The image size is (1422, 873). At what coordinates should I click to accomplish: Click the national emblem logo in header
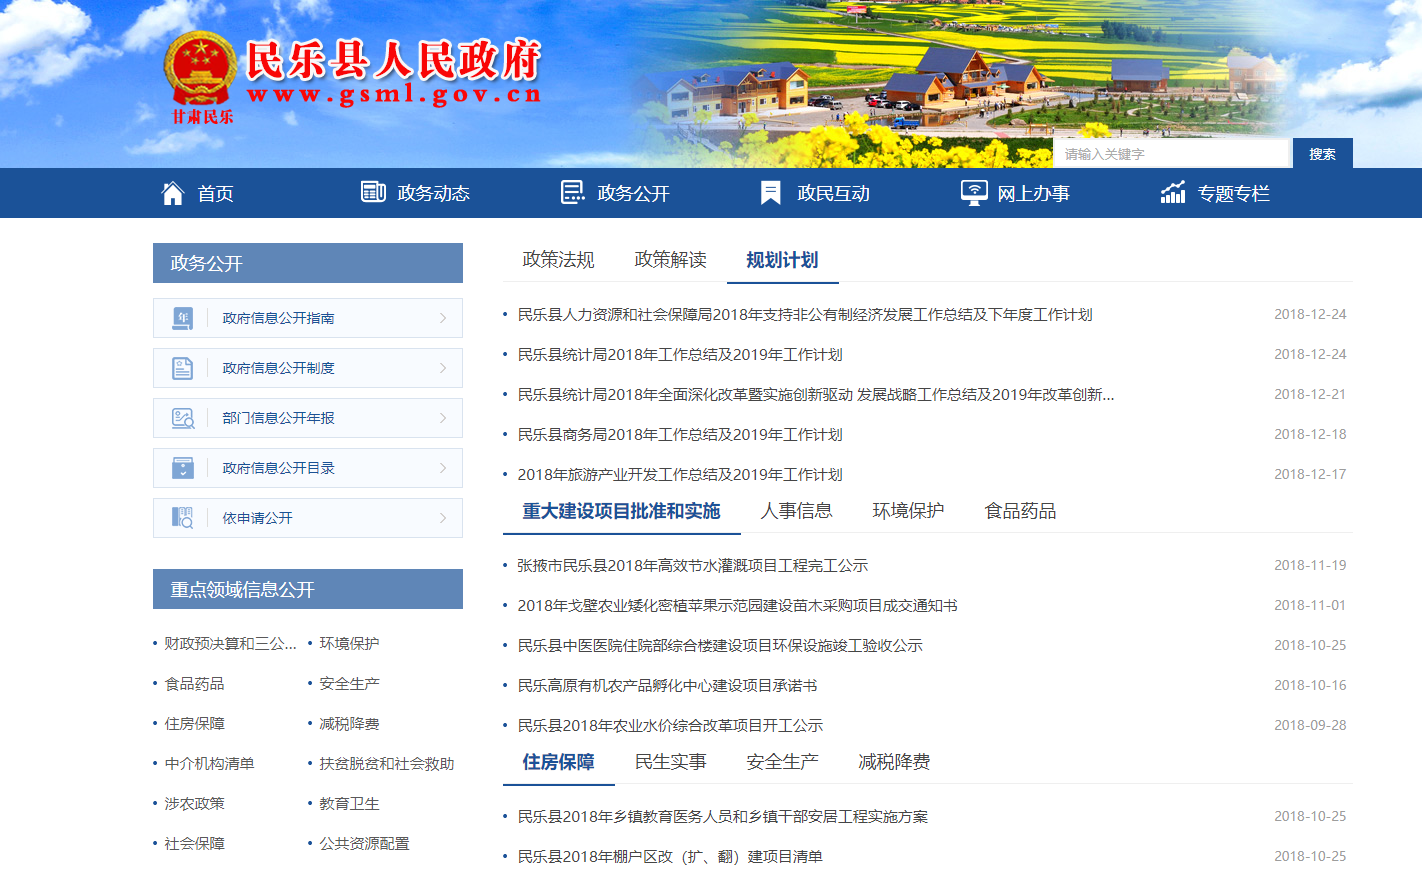point(199,68)
